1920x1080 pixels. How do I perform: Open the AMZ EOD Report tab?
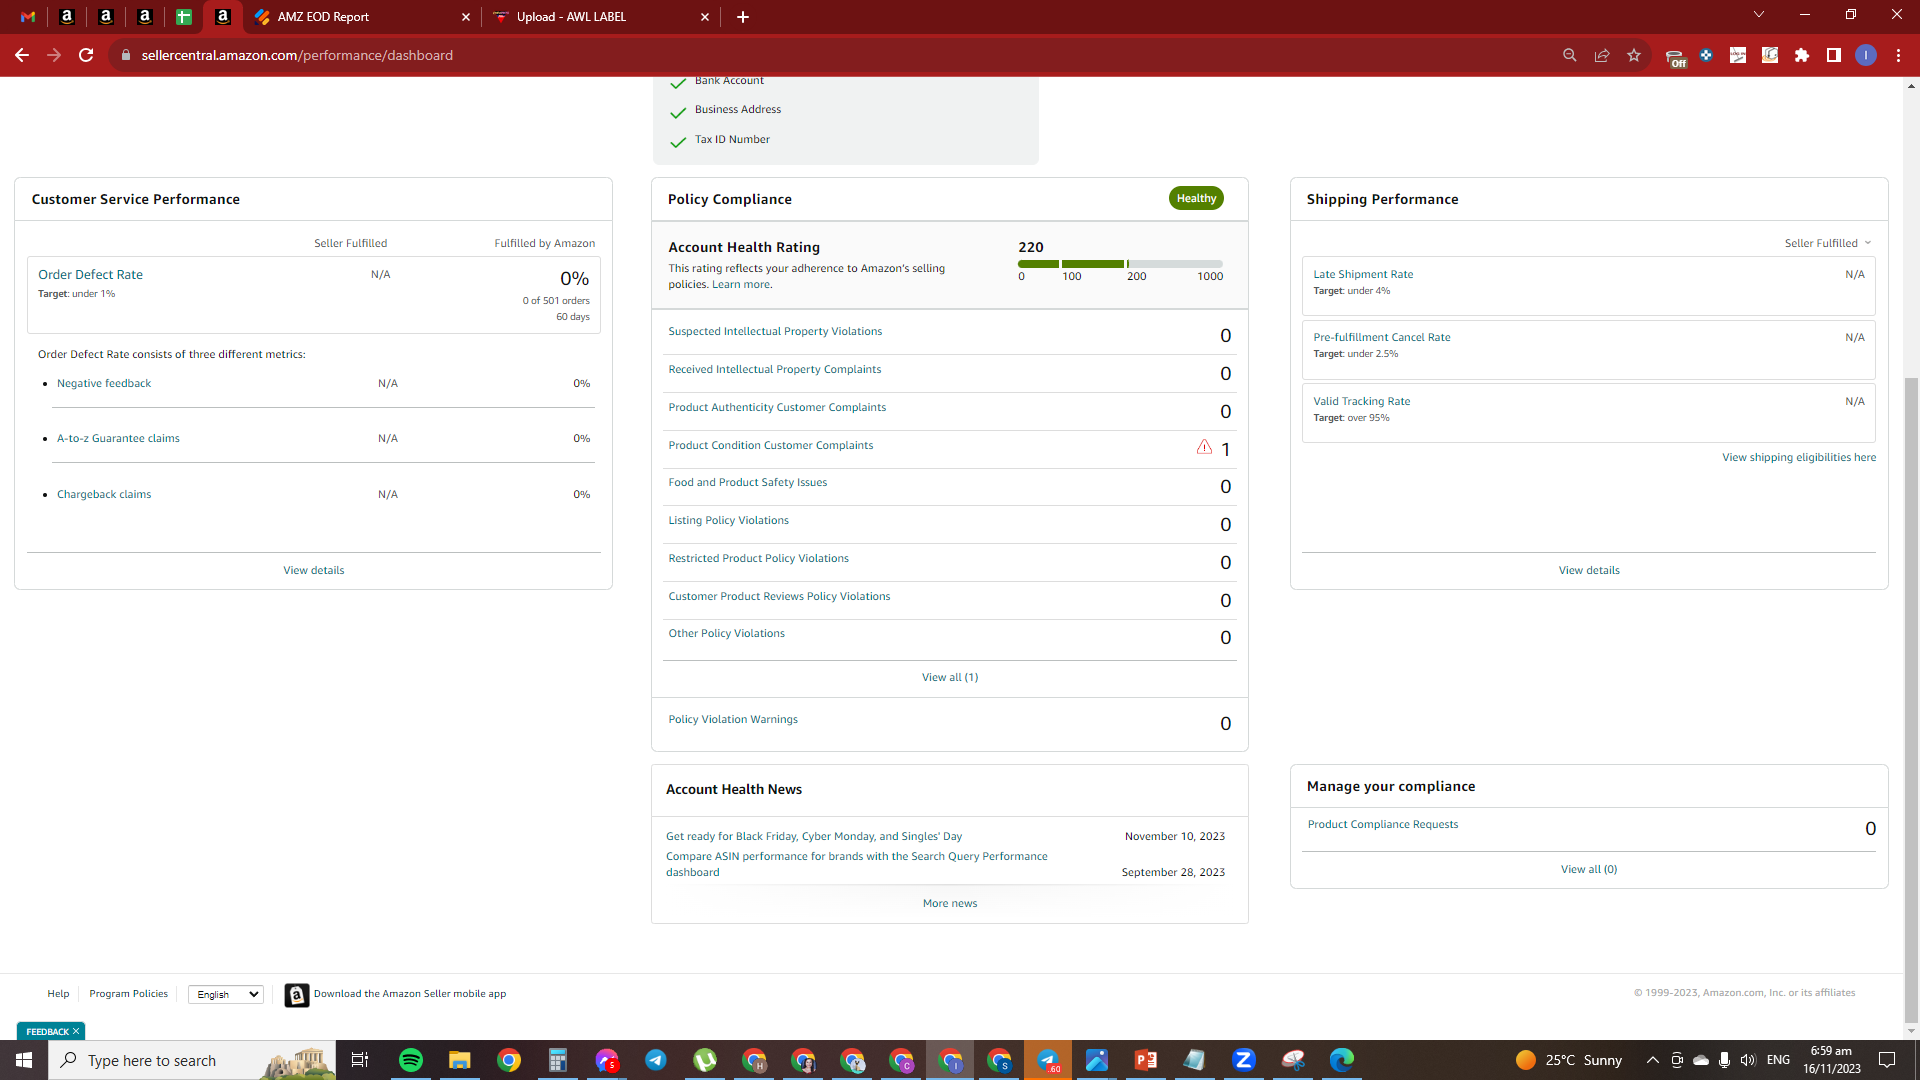pyautogui.click(x=323, y=17)
